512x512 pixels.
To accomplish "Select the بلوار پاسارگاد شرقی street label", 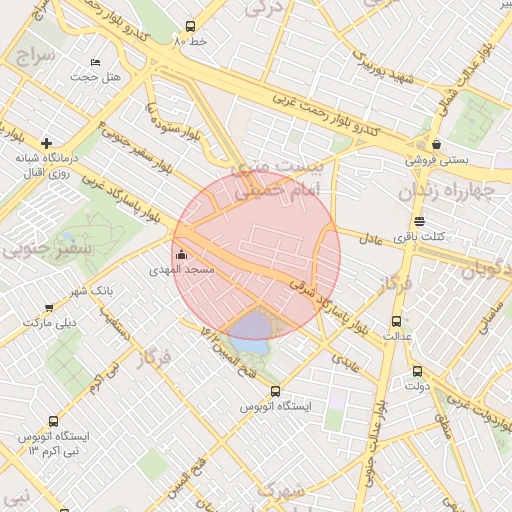I will 329,306.
